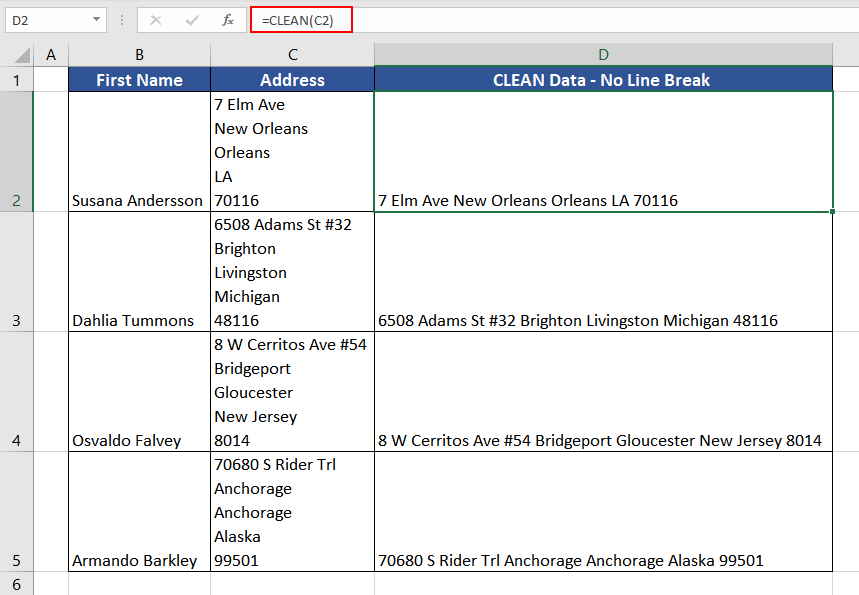859x595 pixels.
Task: Click the First Name header cell
Action: pos(139,80)
